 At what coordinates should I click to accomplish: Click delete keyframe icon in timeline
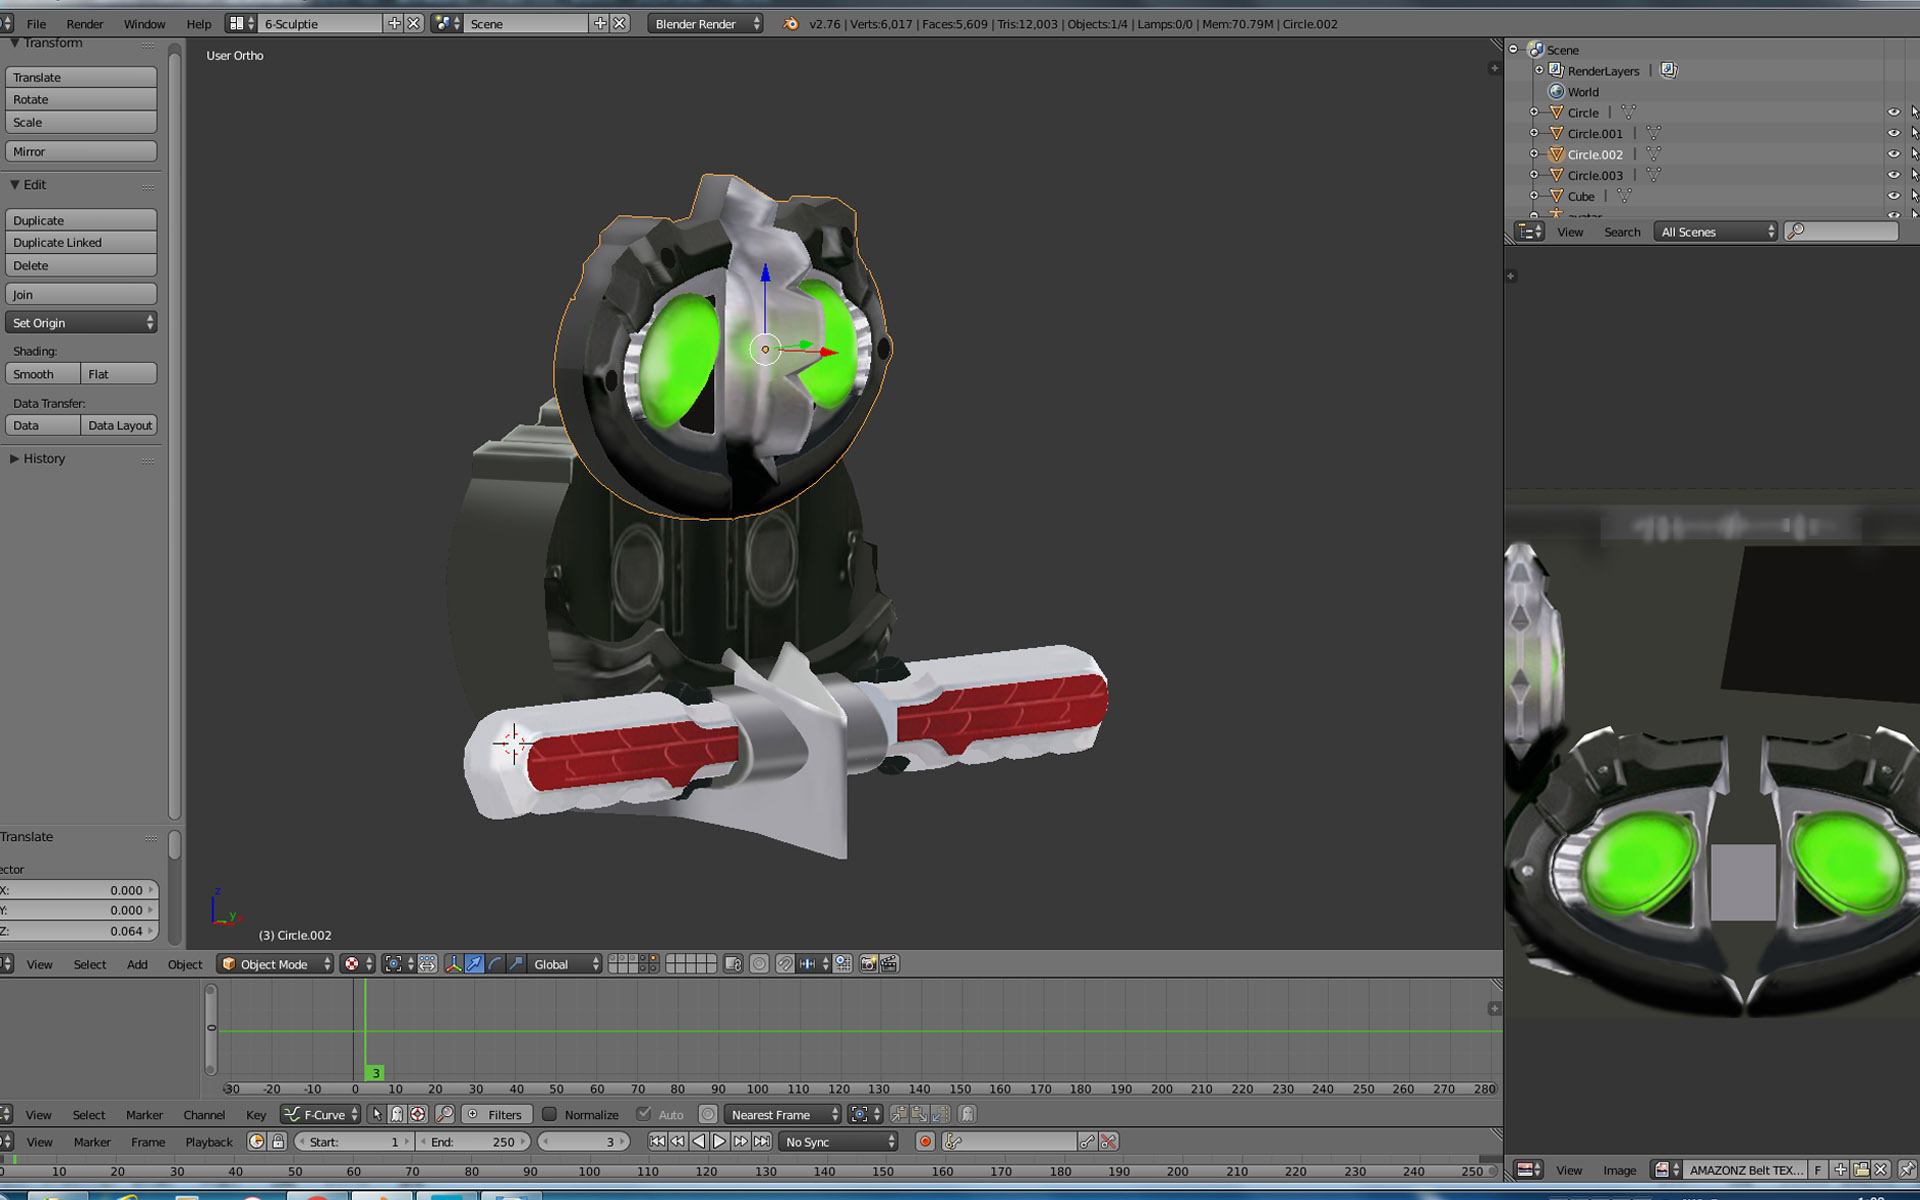coord(1108,1142)
